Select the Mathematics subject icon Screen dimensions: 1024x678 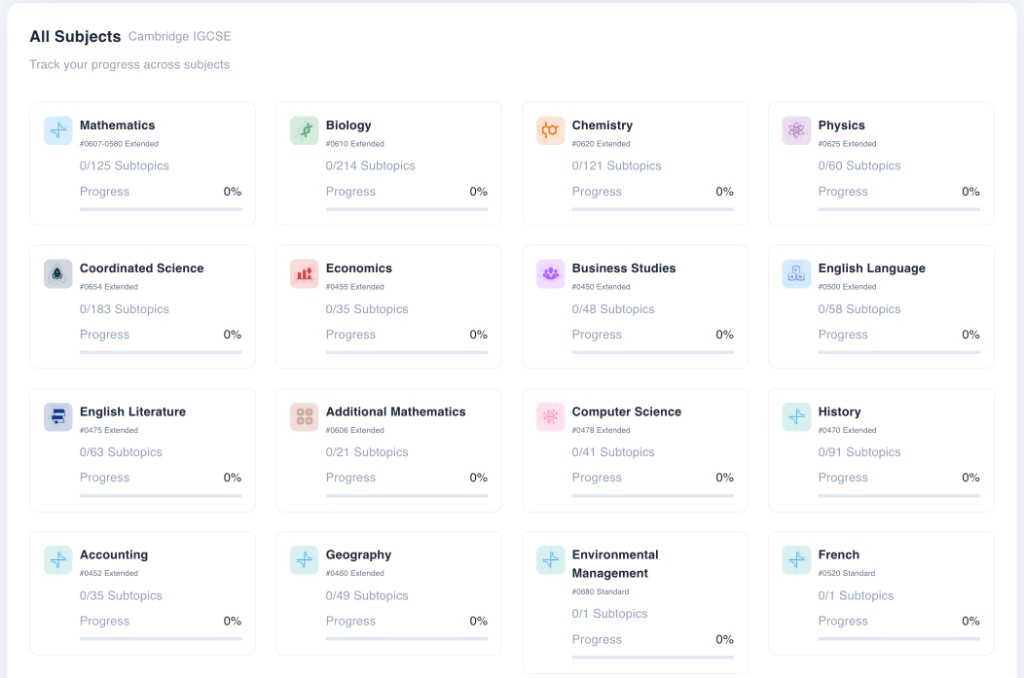click(57, 130)
